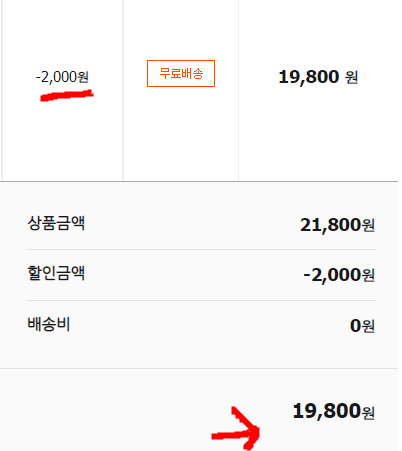Click the 원 unit after the final total
Screen dimensions: 402x451
(x=368, y=413)
